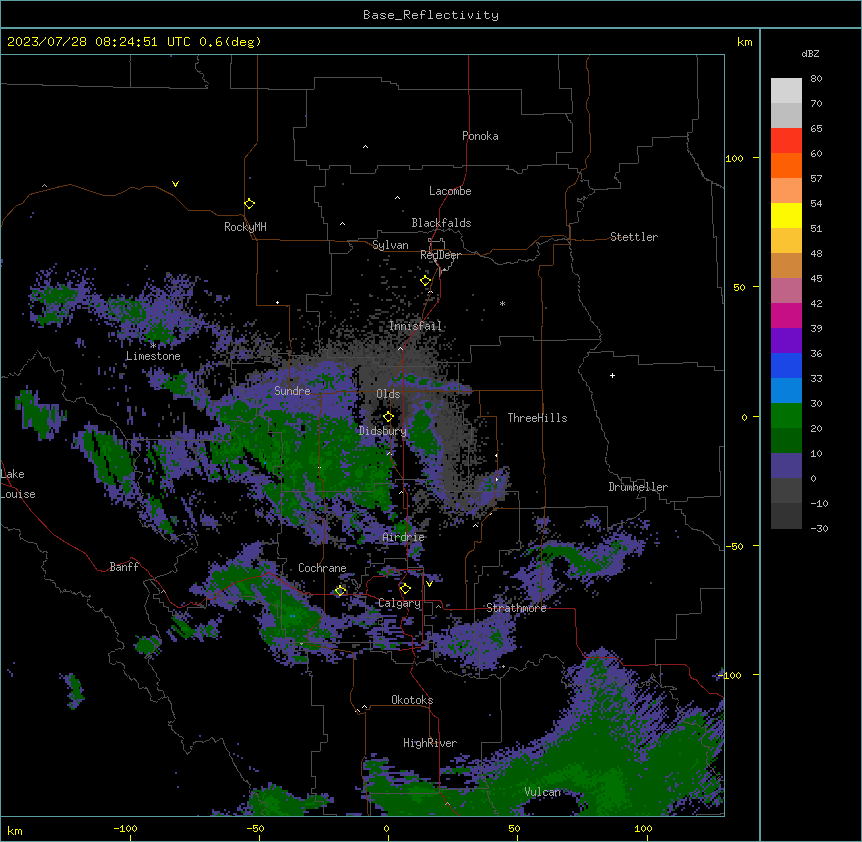
Task: Pick the bright green 20-30 dBZ legend swatch
Action: pyautogui.click(x=786, y=416)
